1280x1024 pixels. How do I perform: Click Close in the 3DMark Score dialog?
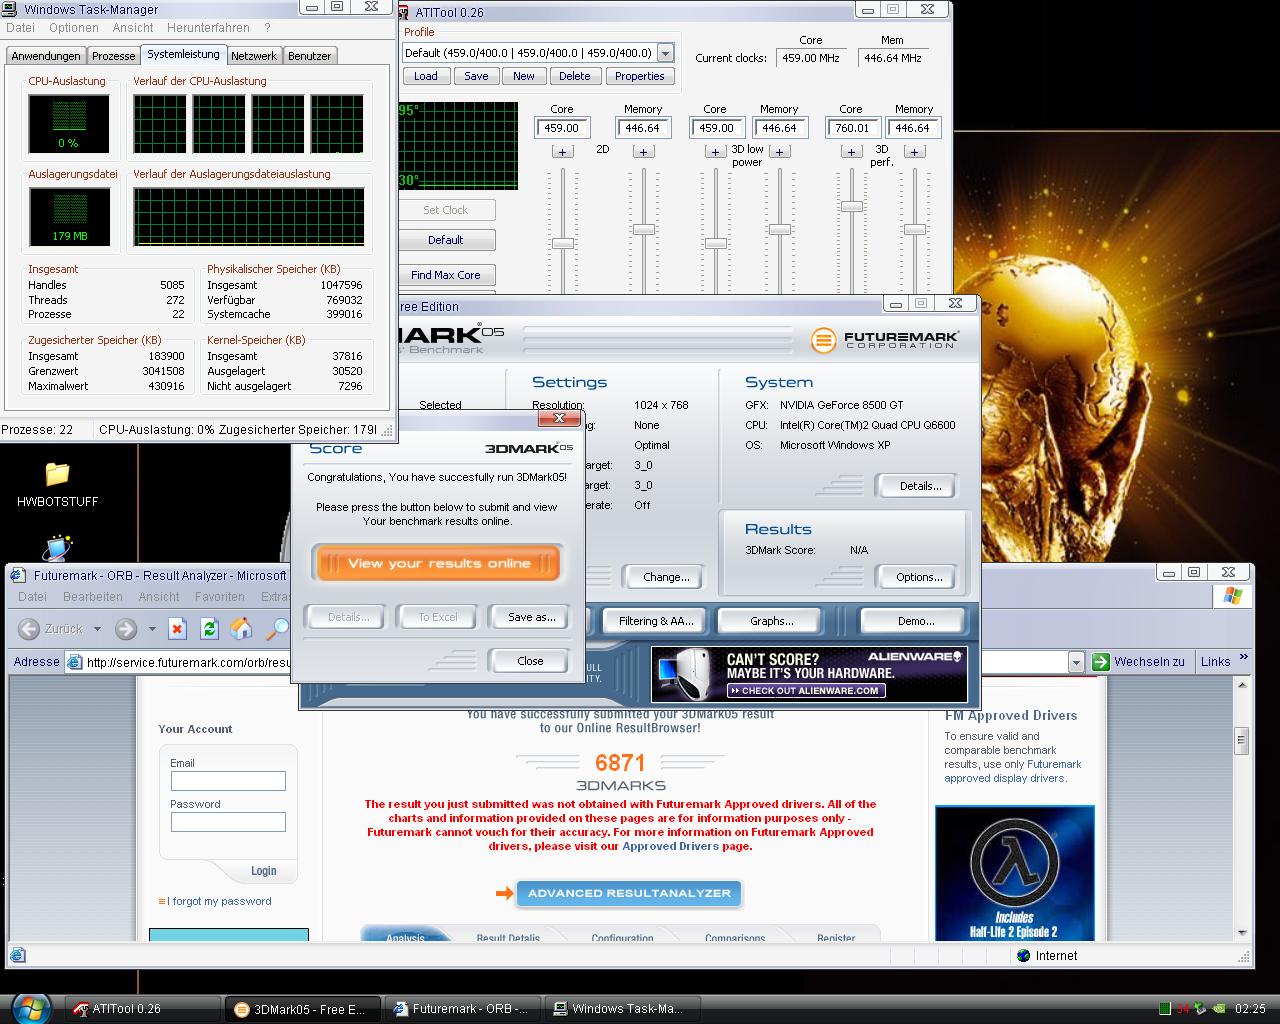tap(530, 661)
